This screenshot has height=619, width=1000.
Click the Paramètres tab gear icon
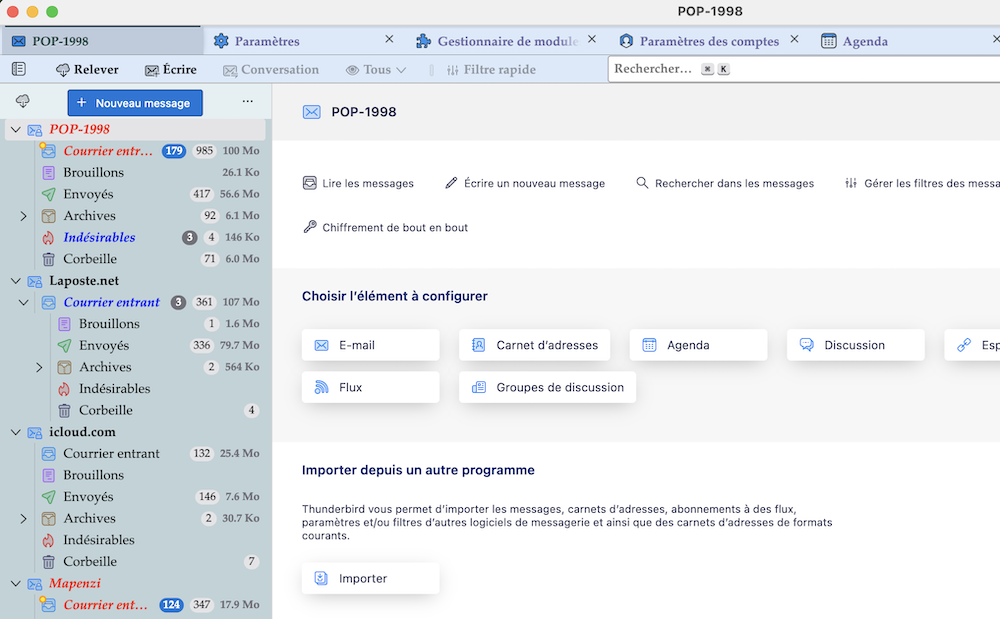[x=221, y=41]
